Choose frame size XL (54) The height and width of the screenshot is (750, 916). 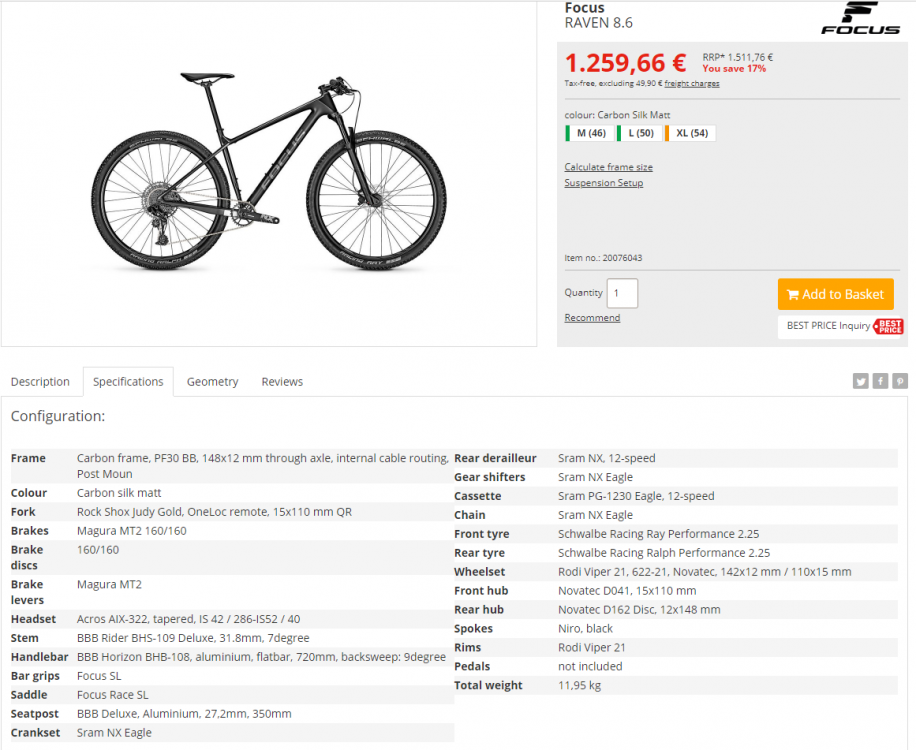coord(688,133)
